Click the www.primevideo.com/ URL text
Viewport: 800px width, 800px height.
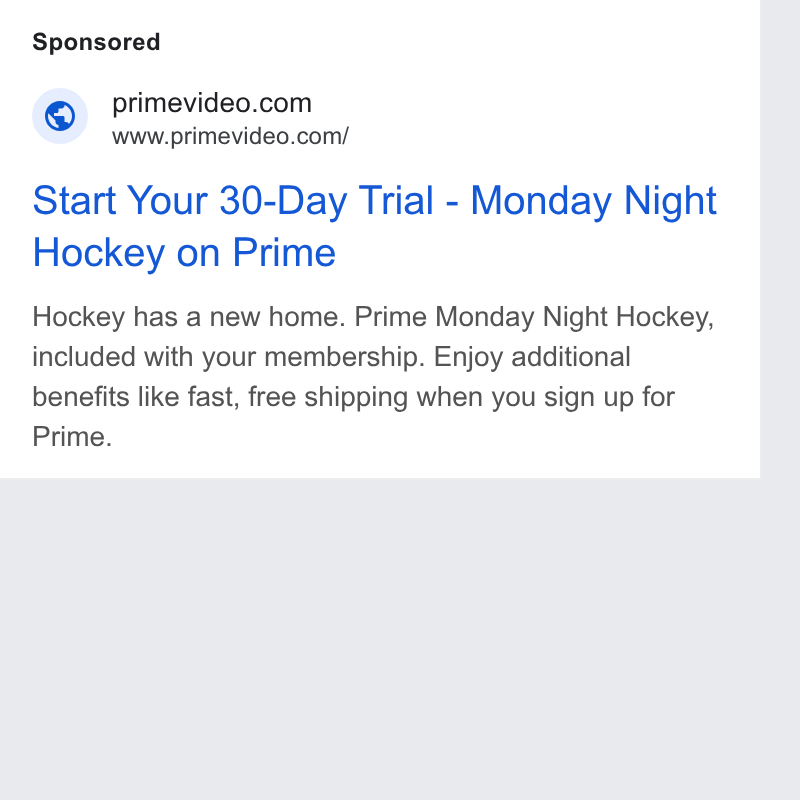(230, 136)
